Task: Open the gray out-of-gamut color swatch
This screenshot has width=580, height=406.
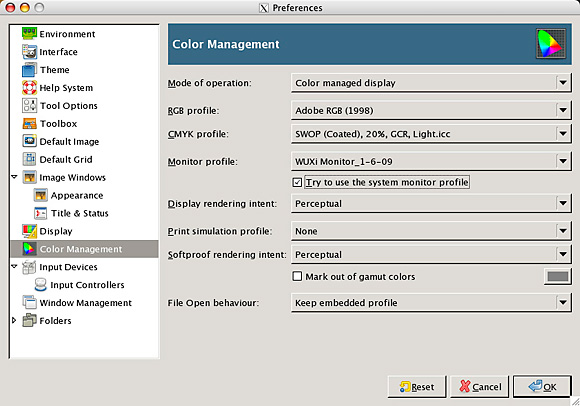Action: pos(557,277)
